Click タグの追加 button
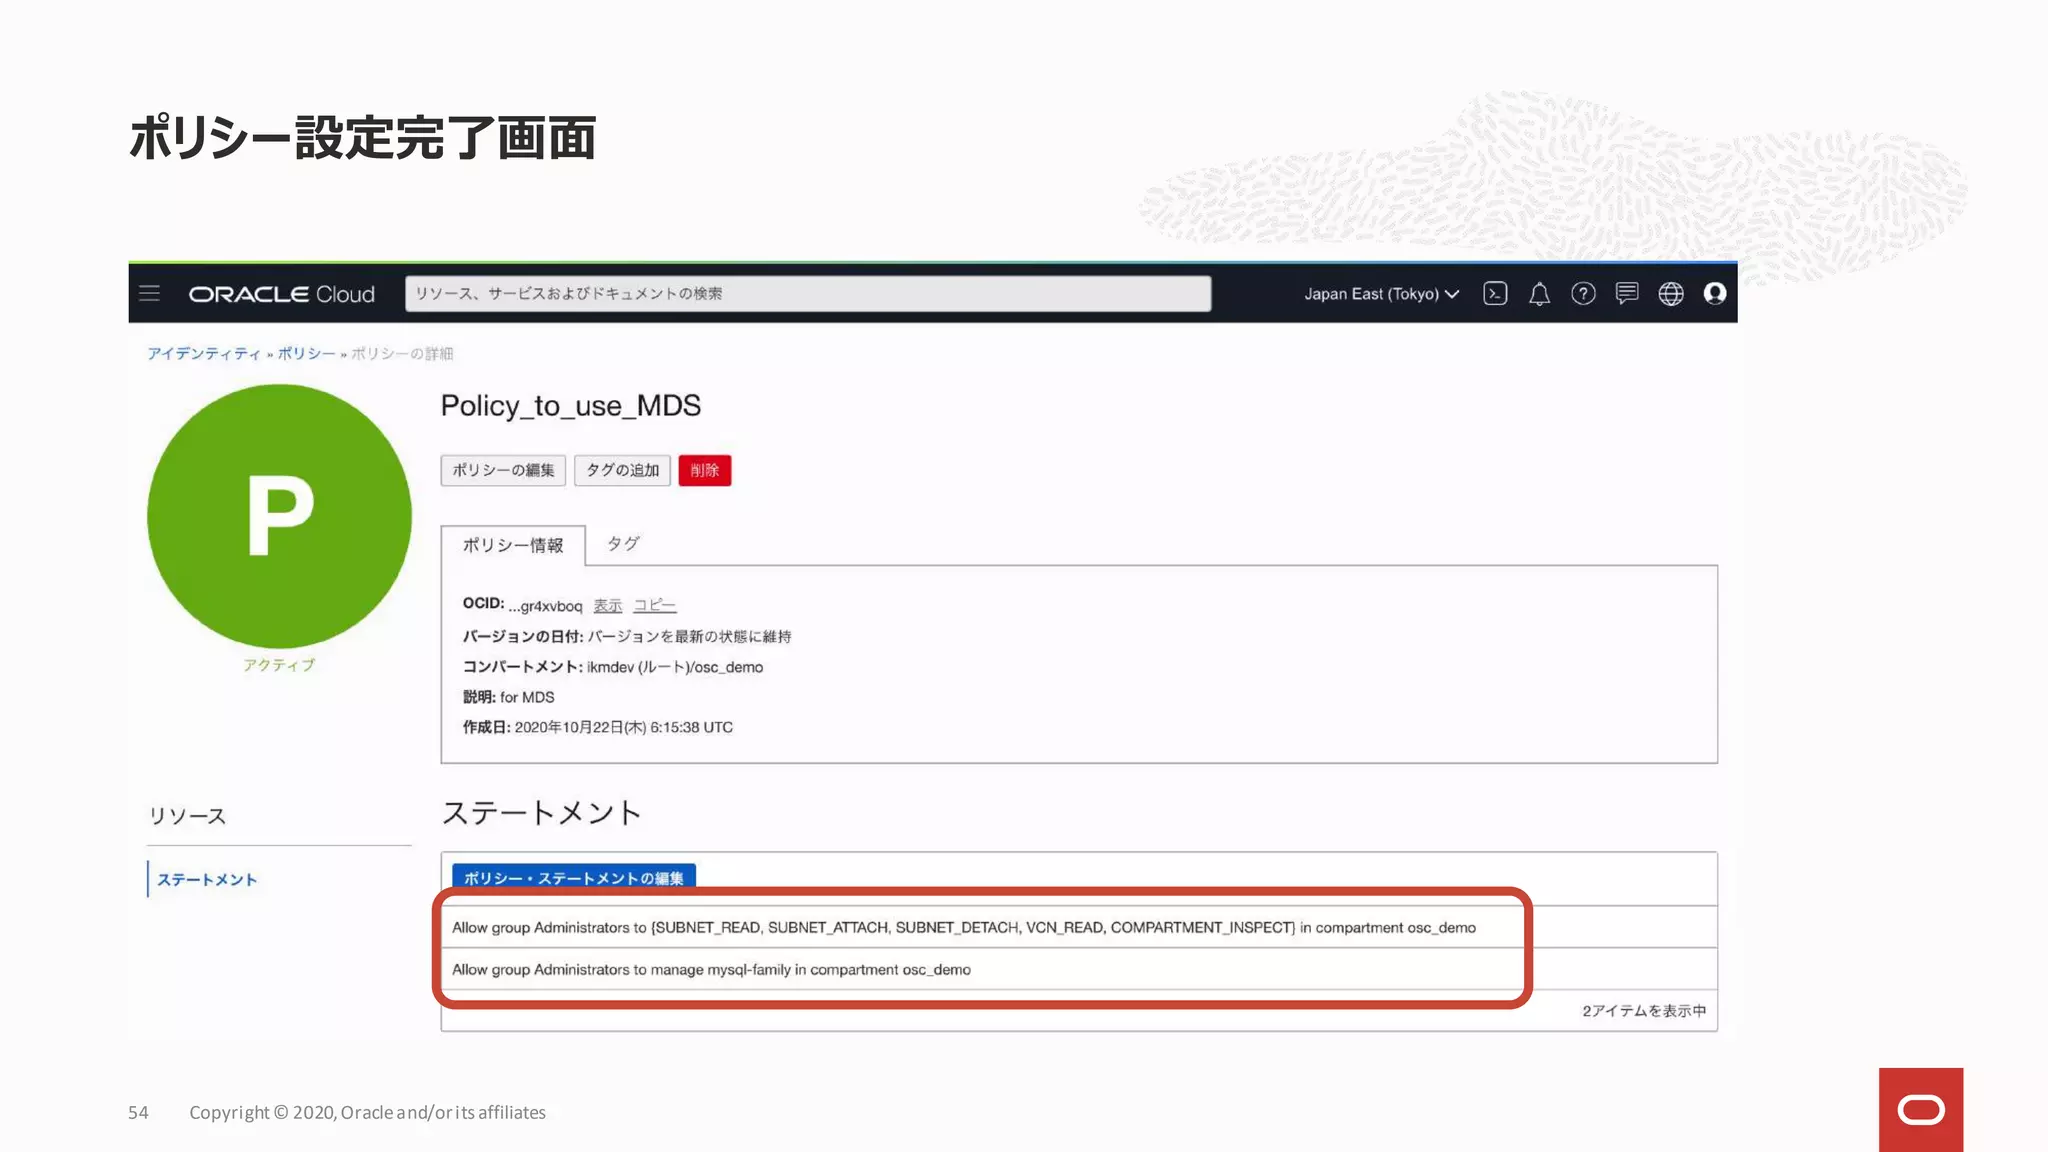The image size is (2048, 1152). coord(622,470)
